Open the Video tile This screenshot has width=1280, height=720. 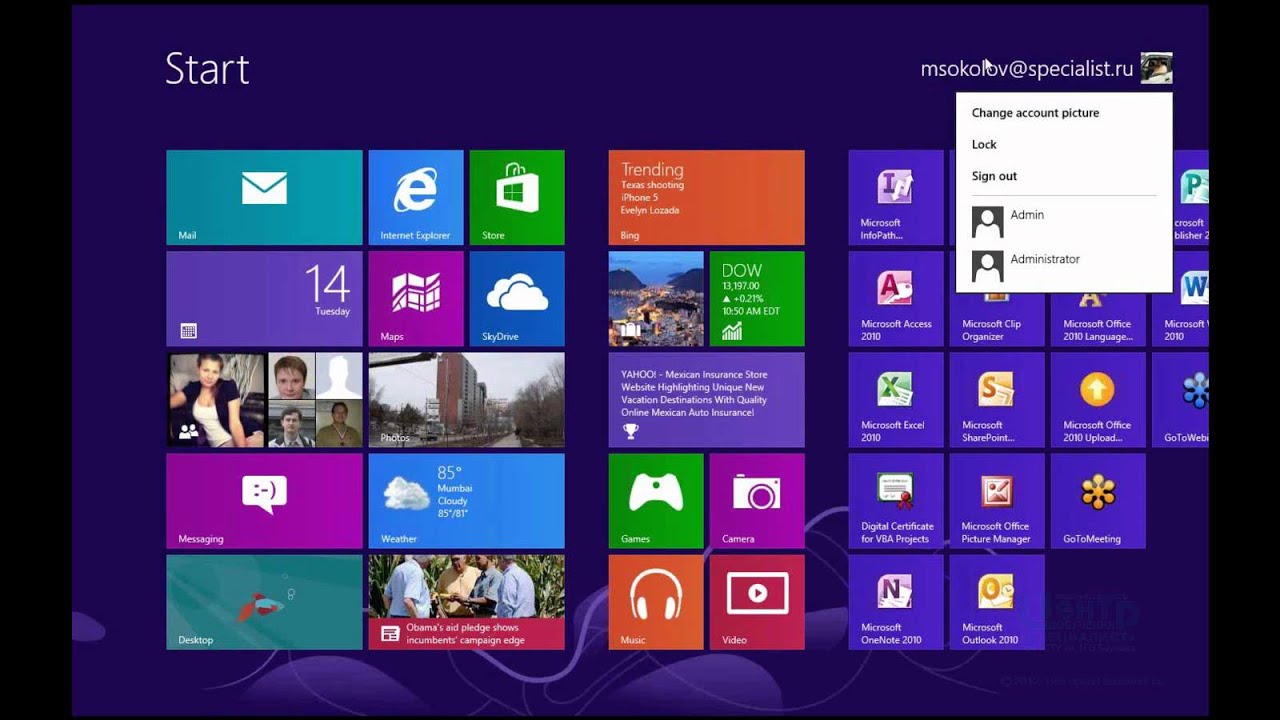tap(757, 602)
